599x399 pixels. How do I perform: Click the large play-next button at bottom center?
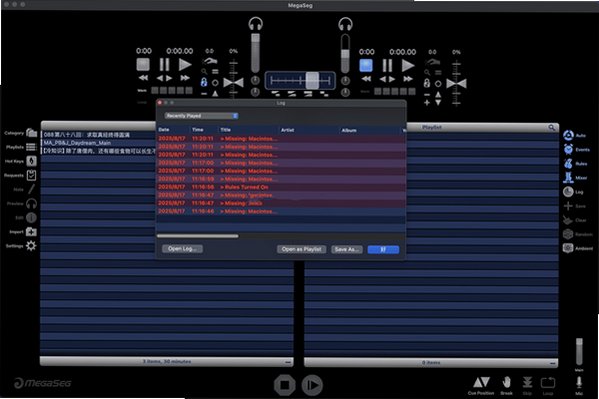point(312,385)
